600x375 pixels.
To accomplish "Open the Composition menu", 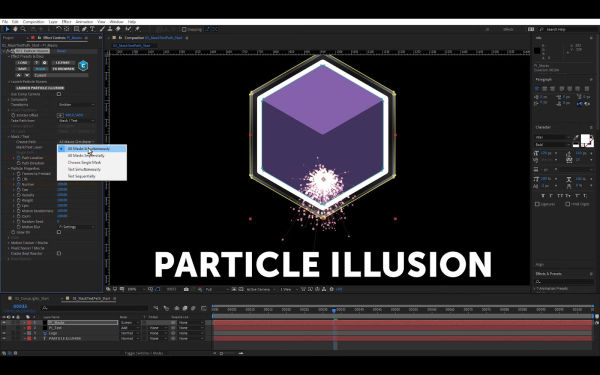I will click(x=34, y=22).
